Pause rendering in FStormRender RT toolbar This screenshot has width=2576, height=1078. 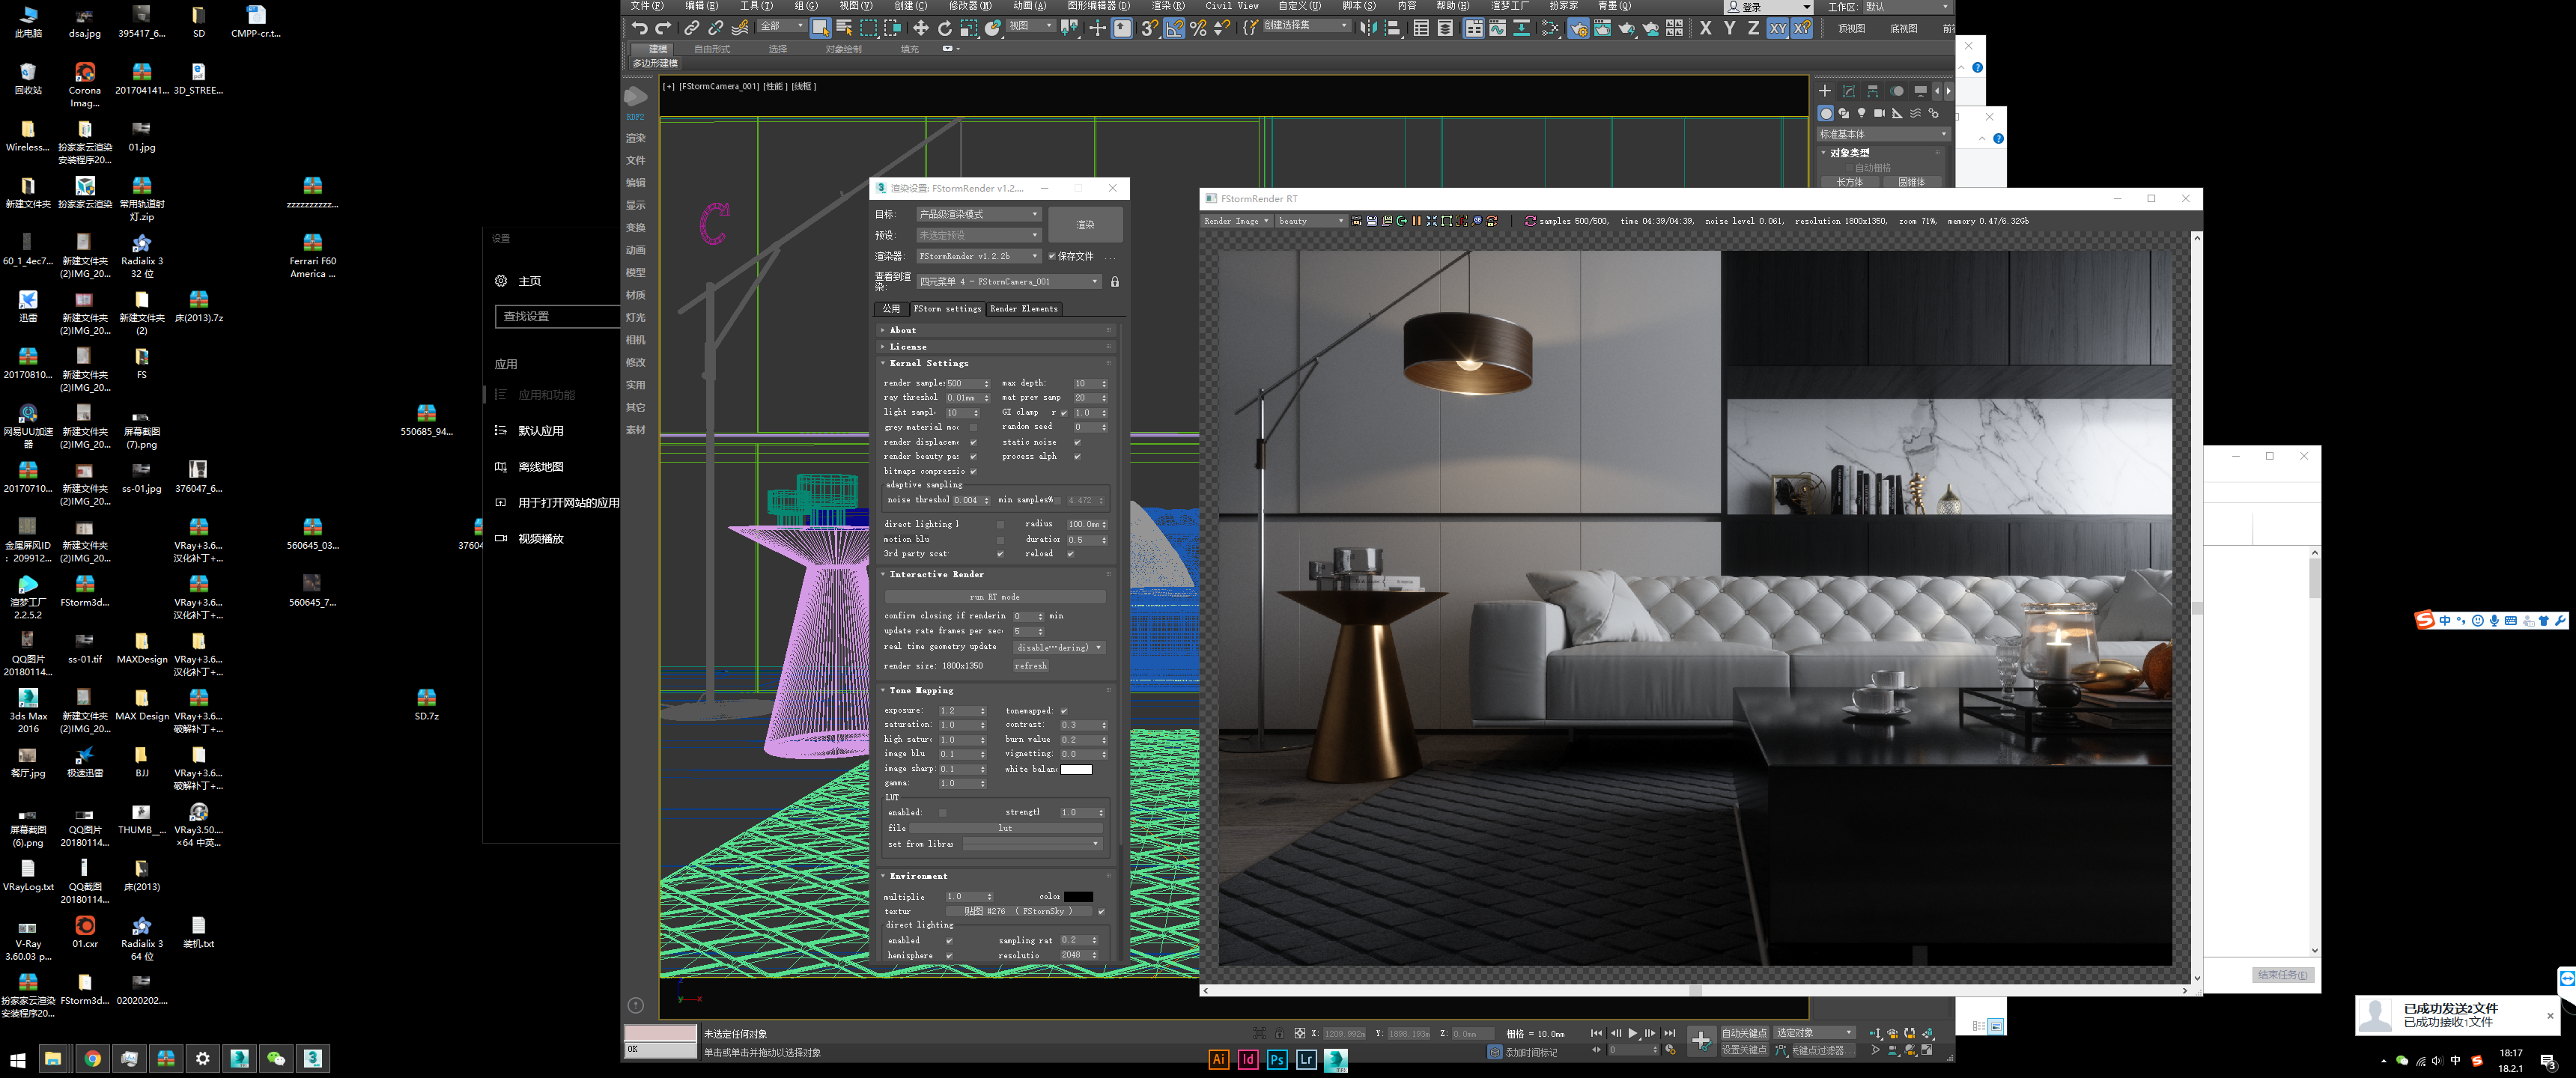pyautogui.click(x=1417, y=221)
